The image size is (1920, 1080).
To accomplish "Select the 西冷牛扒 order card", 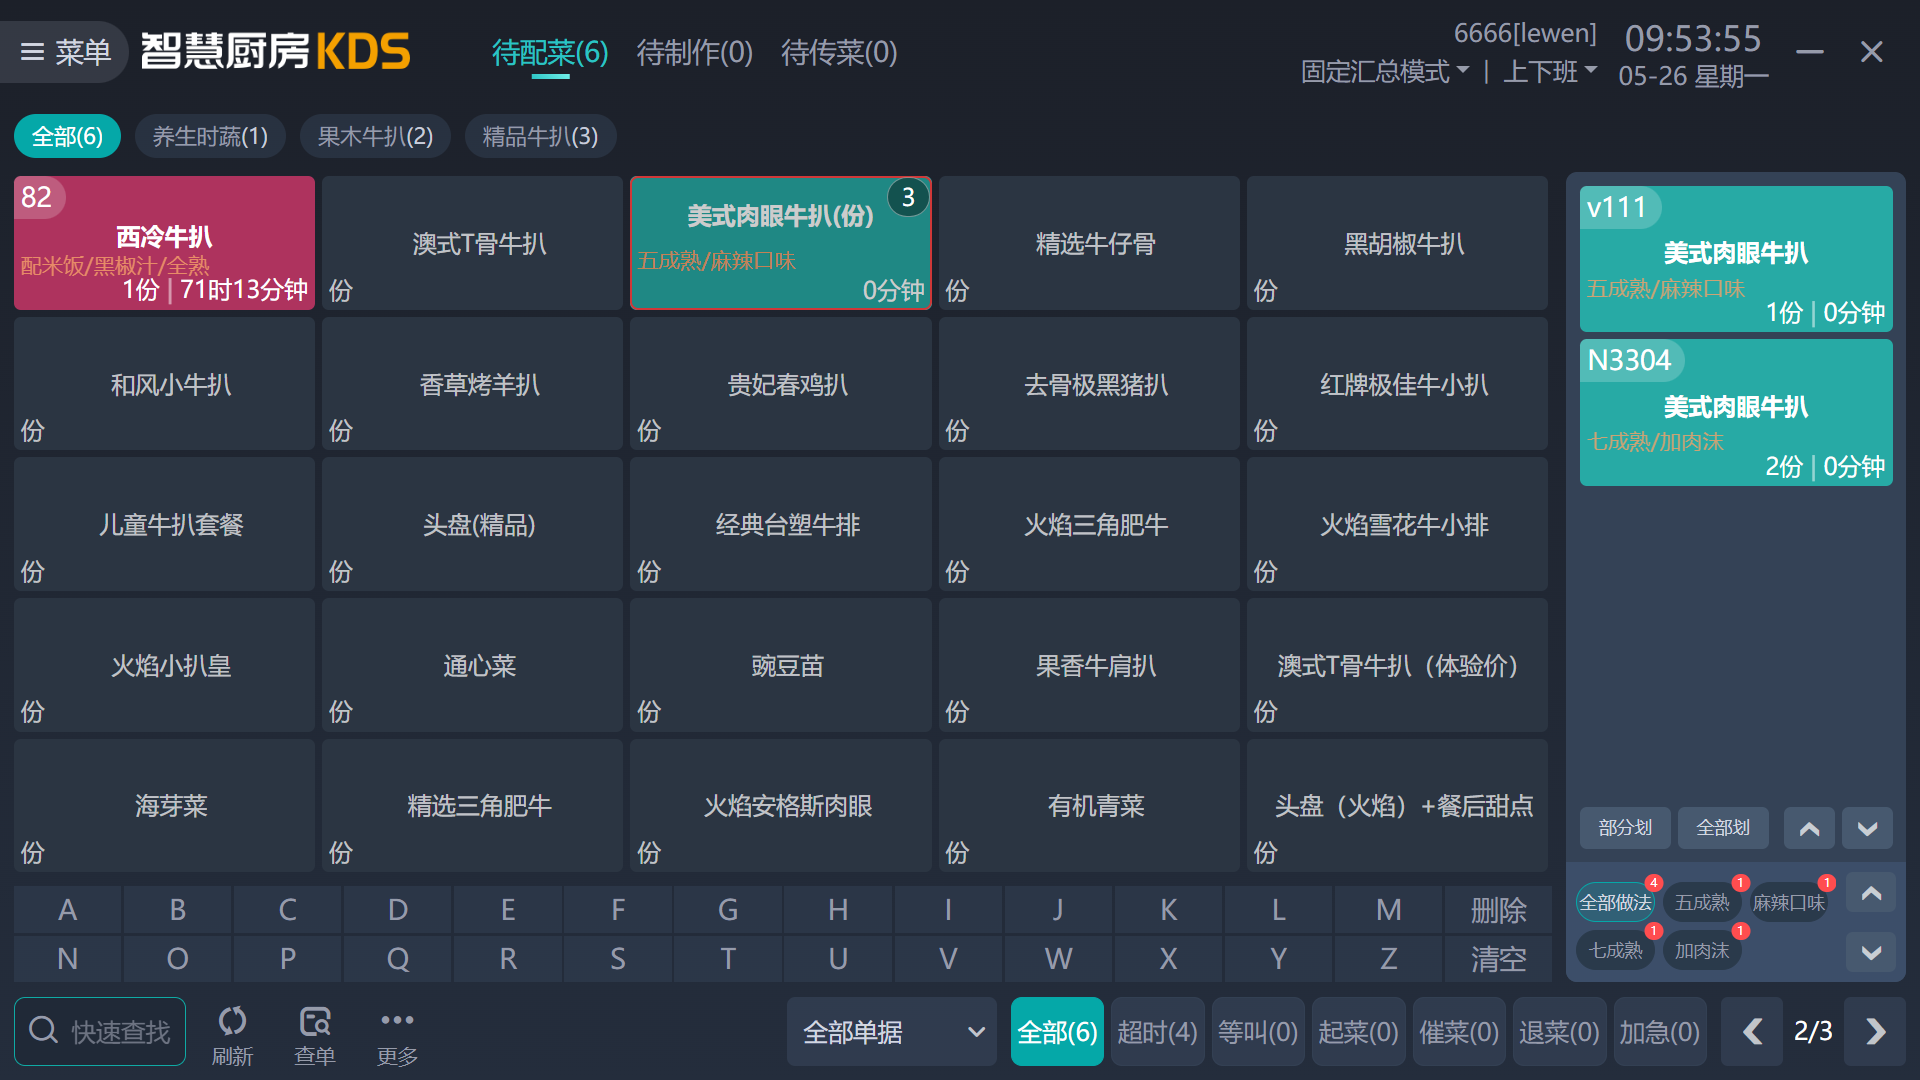I will click(x=164, y=243).
